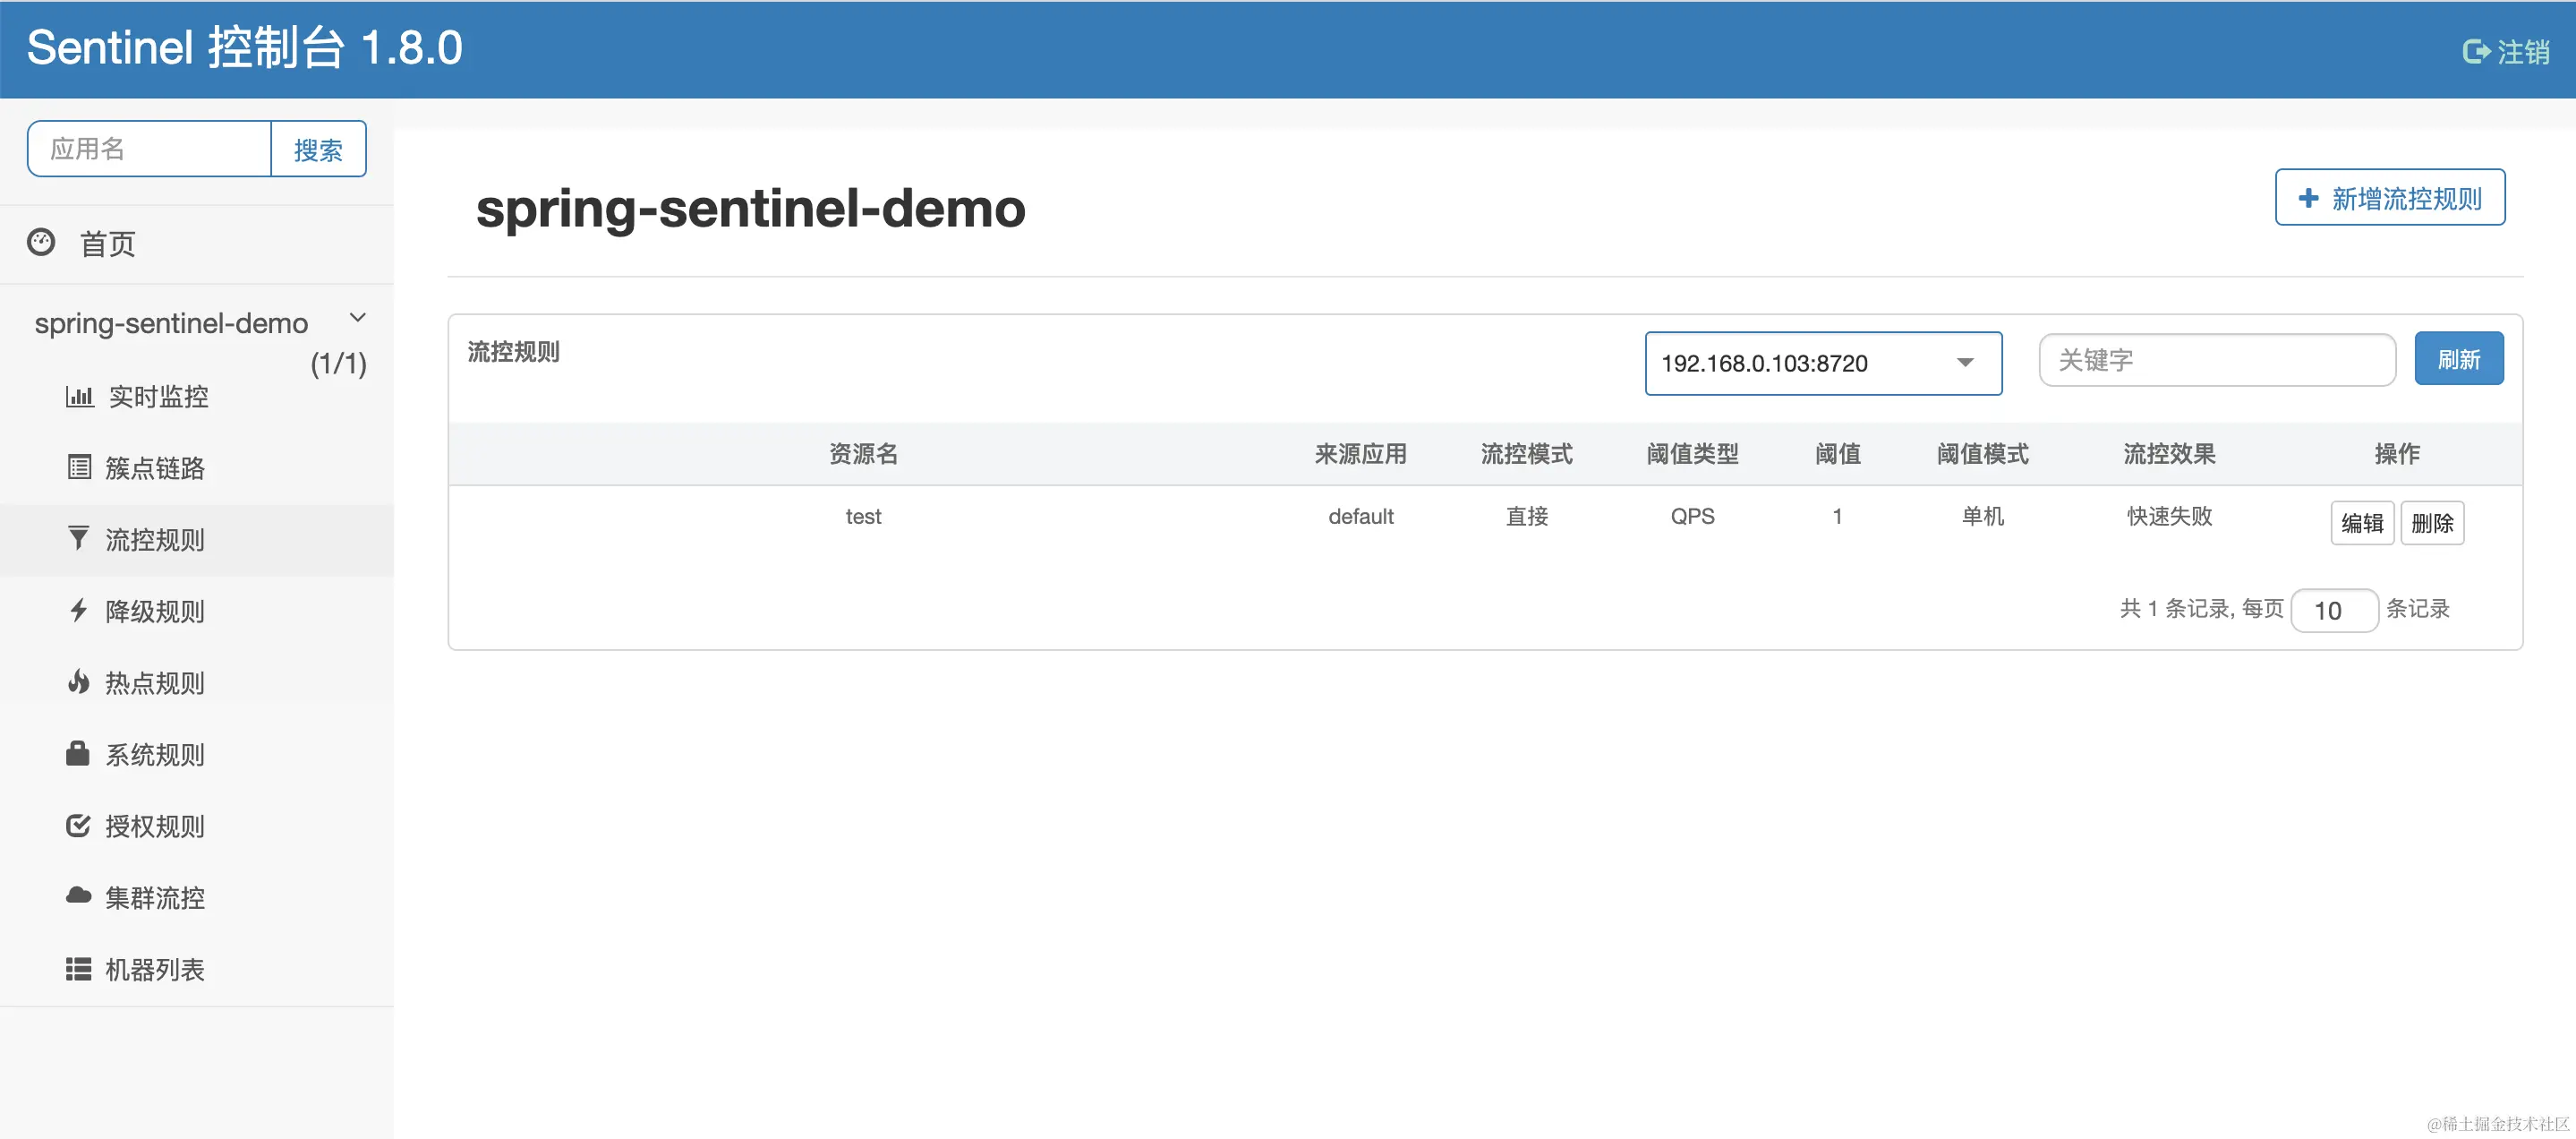Viewport: 2576px width, 1139px height.
Task: Click the records-per-page field showing 10
Action: click(2333, 610)
